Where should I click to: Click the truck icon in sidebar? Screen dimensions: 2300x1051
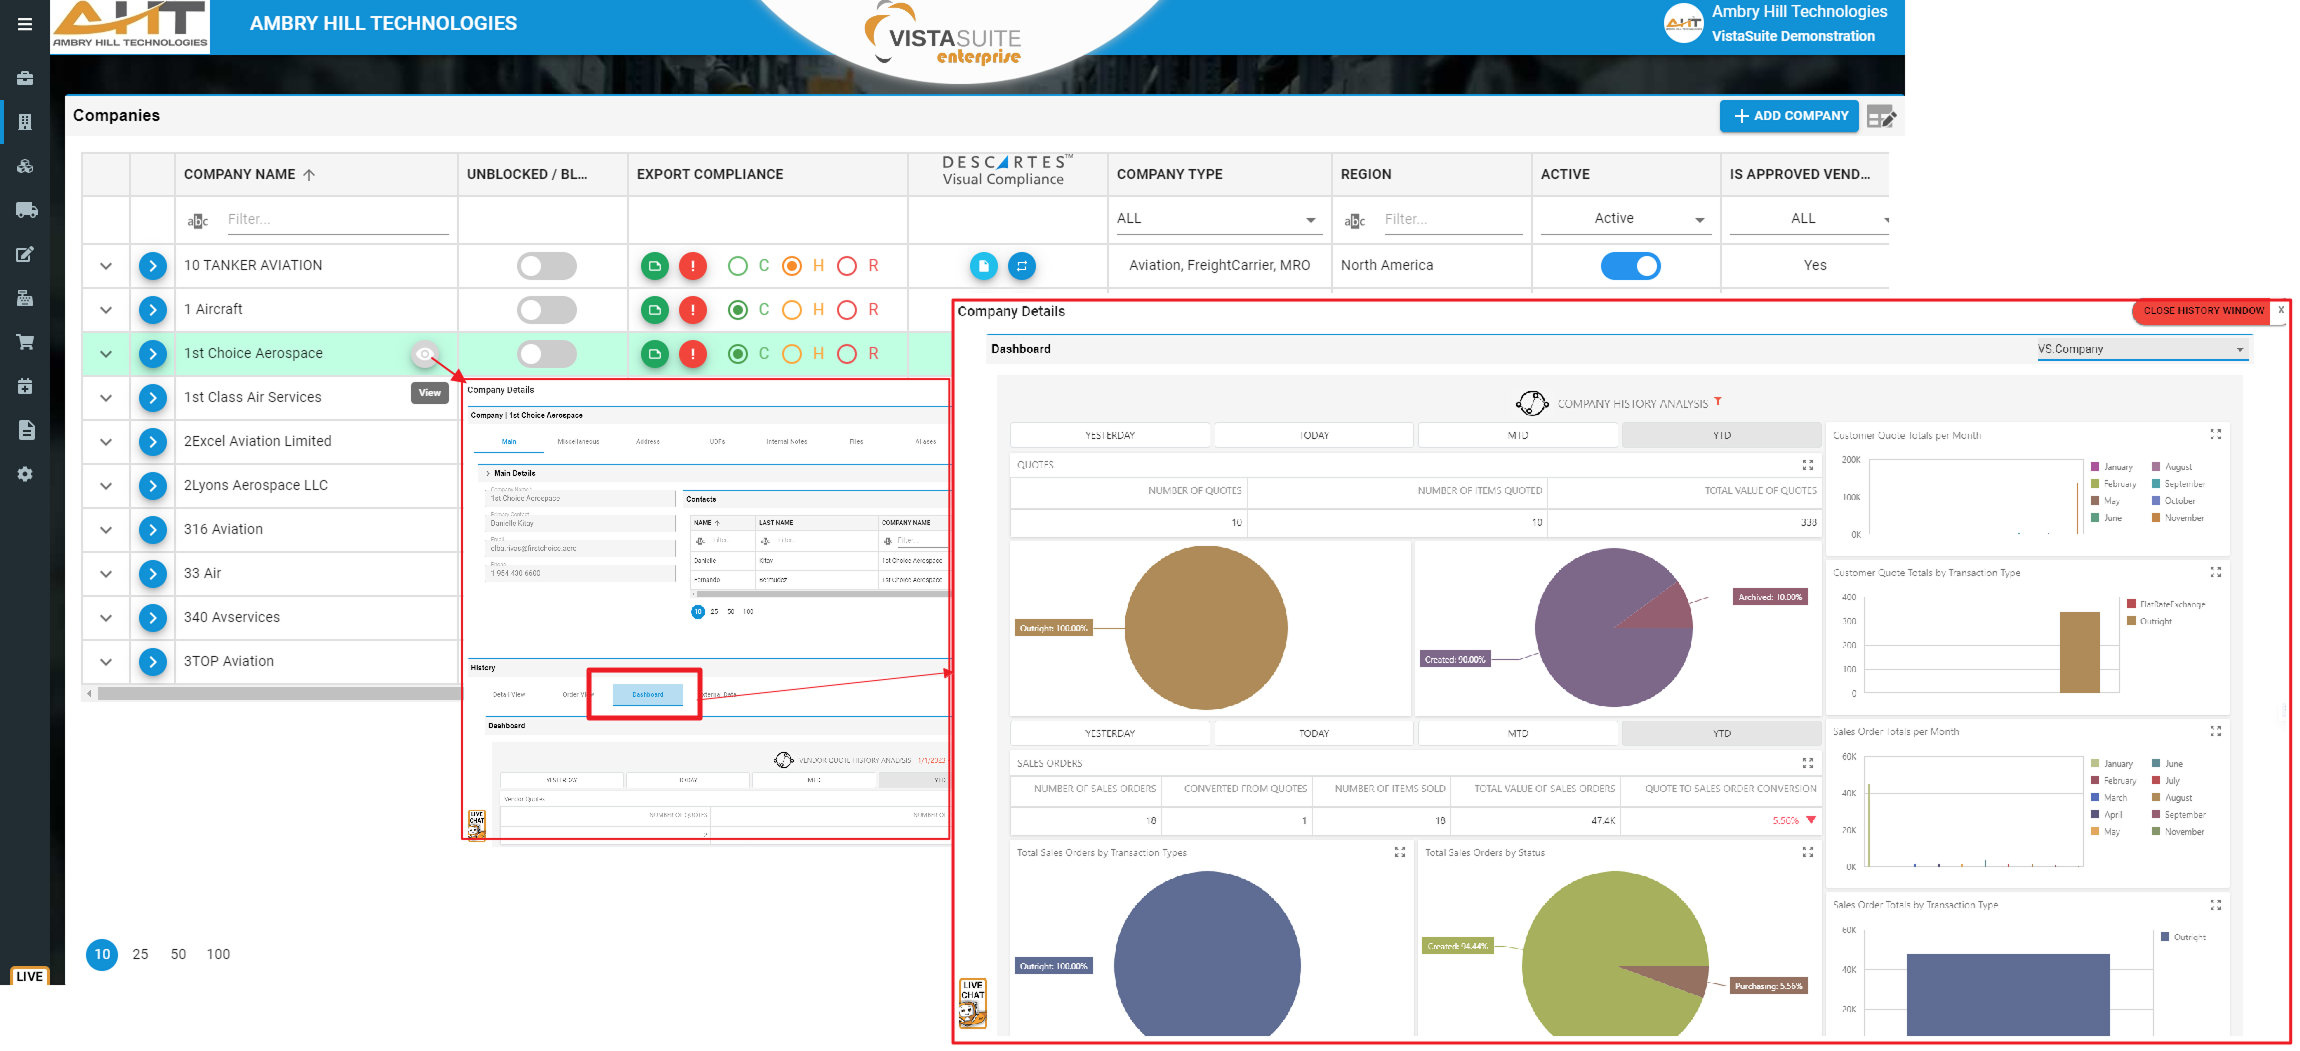click(x=26, y=210)
